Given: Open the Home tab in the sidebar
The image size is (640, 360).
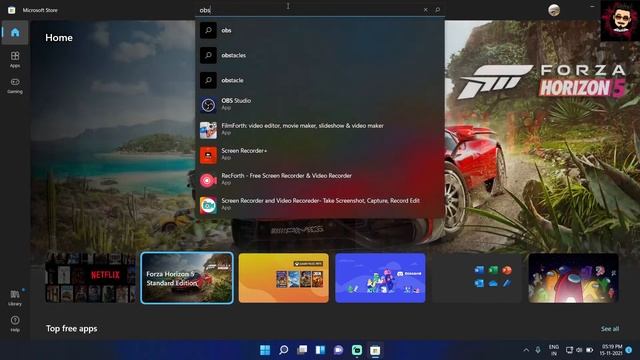Looking at the screenshot, I should coord(15,32).
